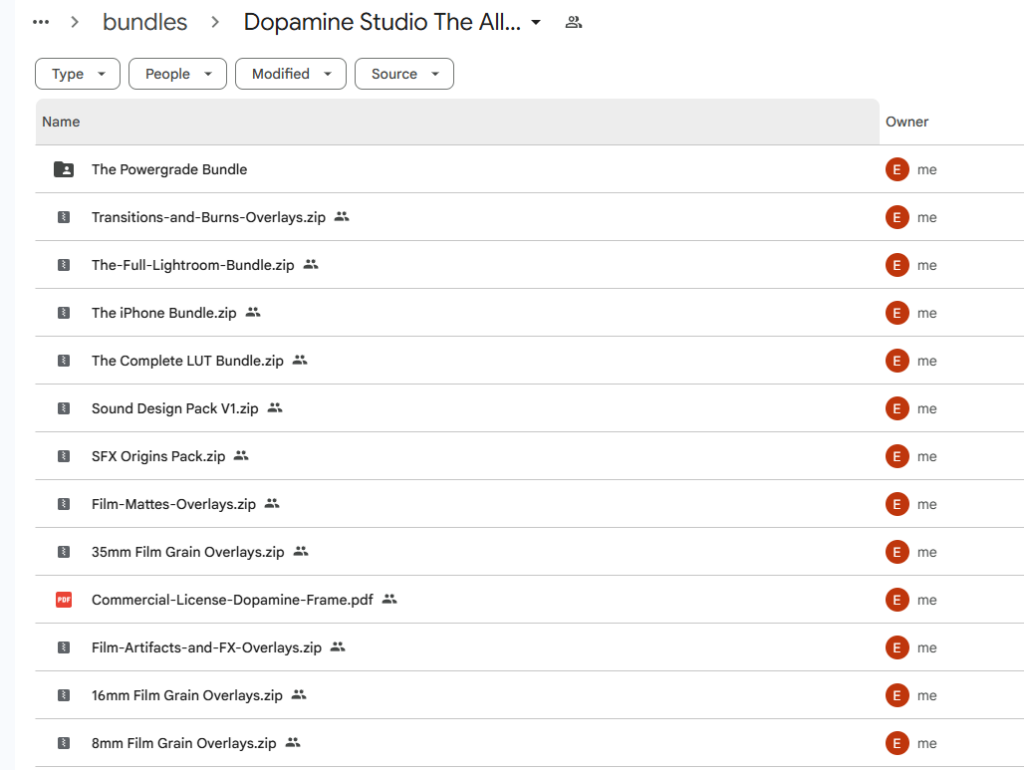
Task: Click zip icon of Sound Design Pack V1.zip
Action: click(63, 408)
